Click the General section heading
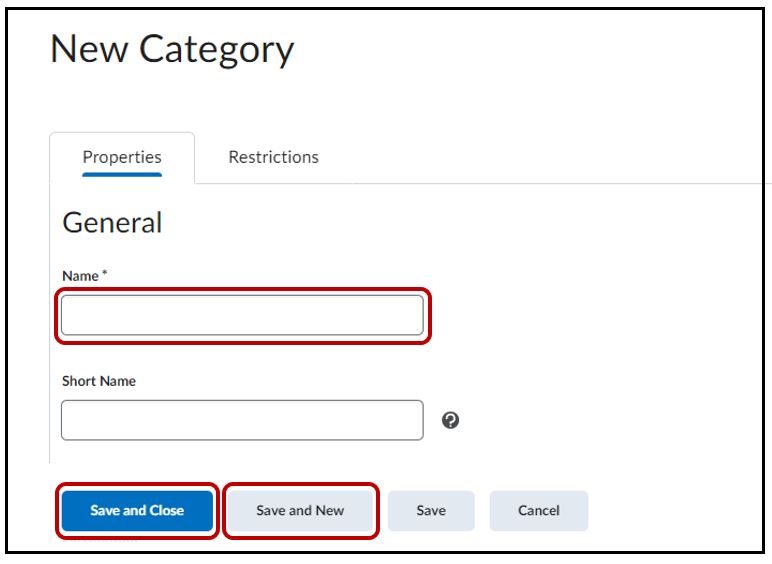Screen dimensions: 772x564 (x=112, y=223)
